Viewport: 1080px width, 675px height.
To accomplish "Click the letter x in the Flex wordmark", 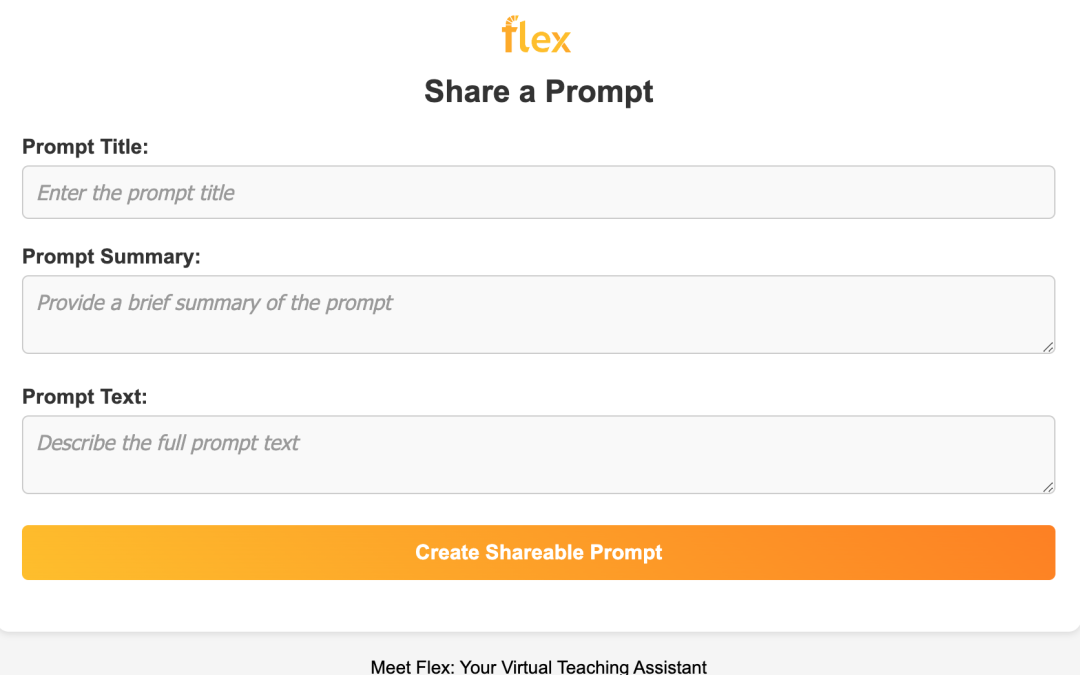I will (x=562, y=40).
